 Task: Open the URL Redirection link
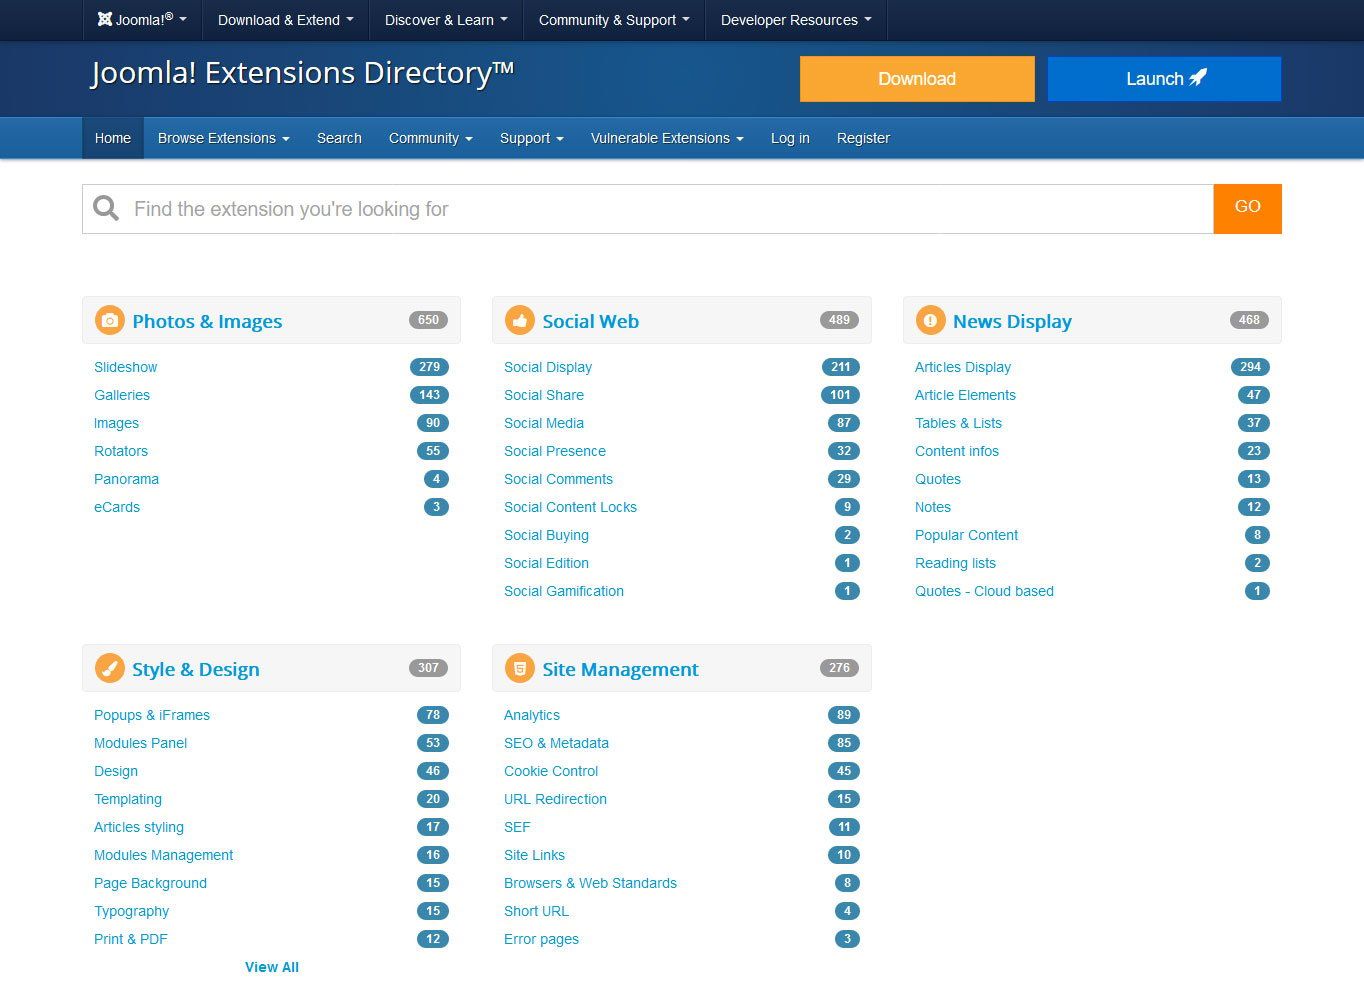555,799
